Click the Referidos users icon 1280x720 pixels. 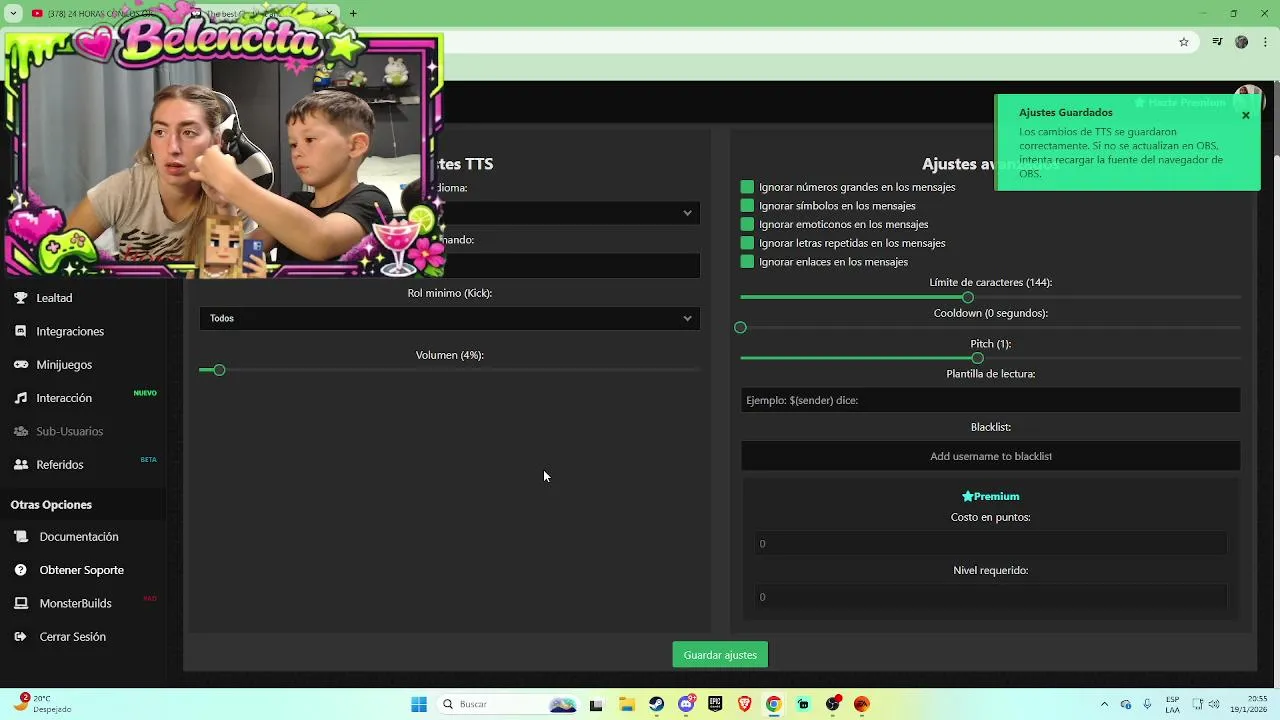(20, 465)
